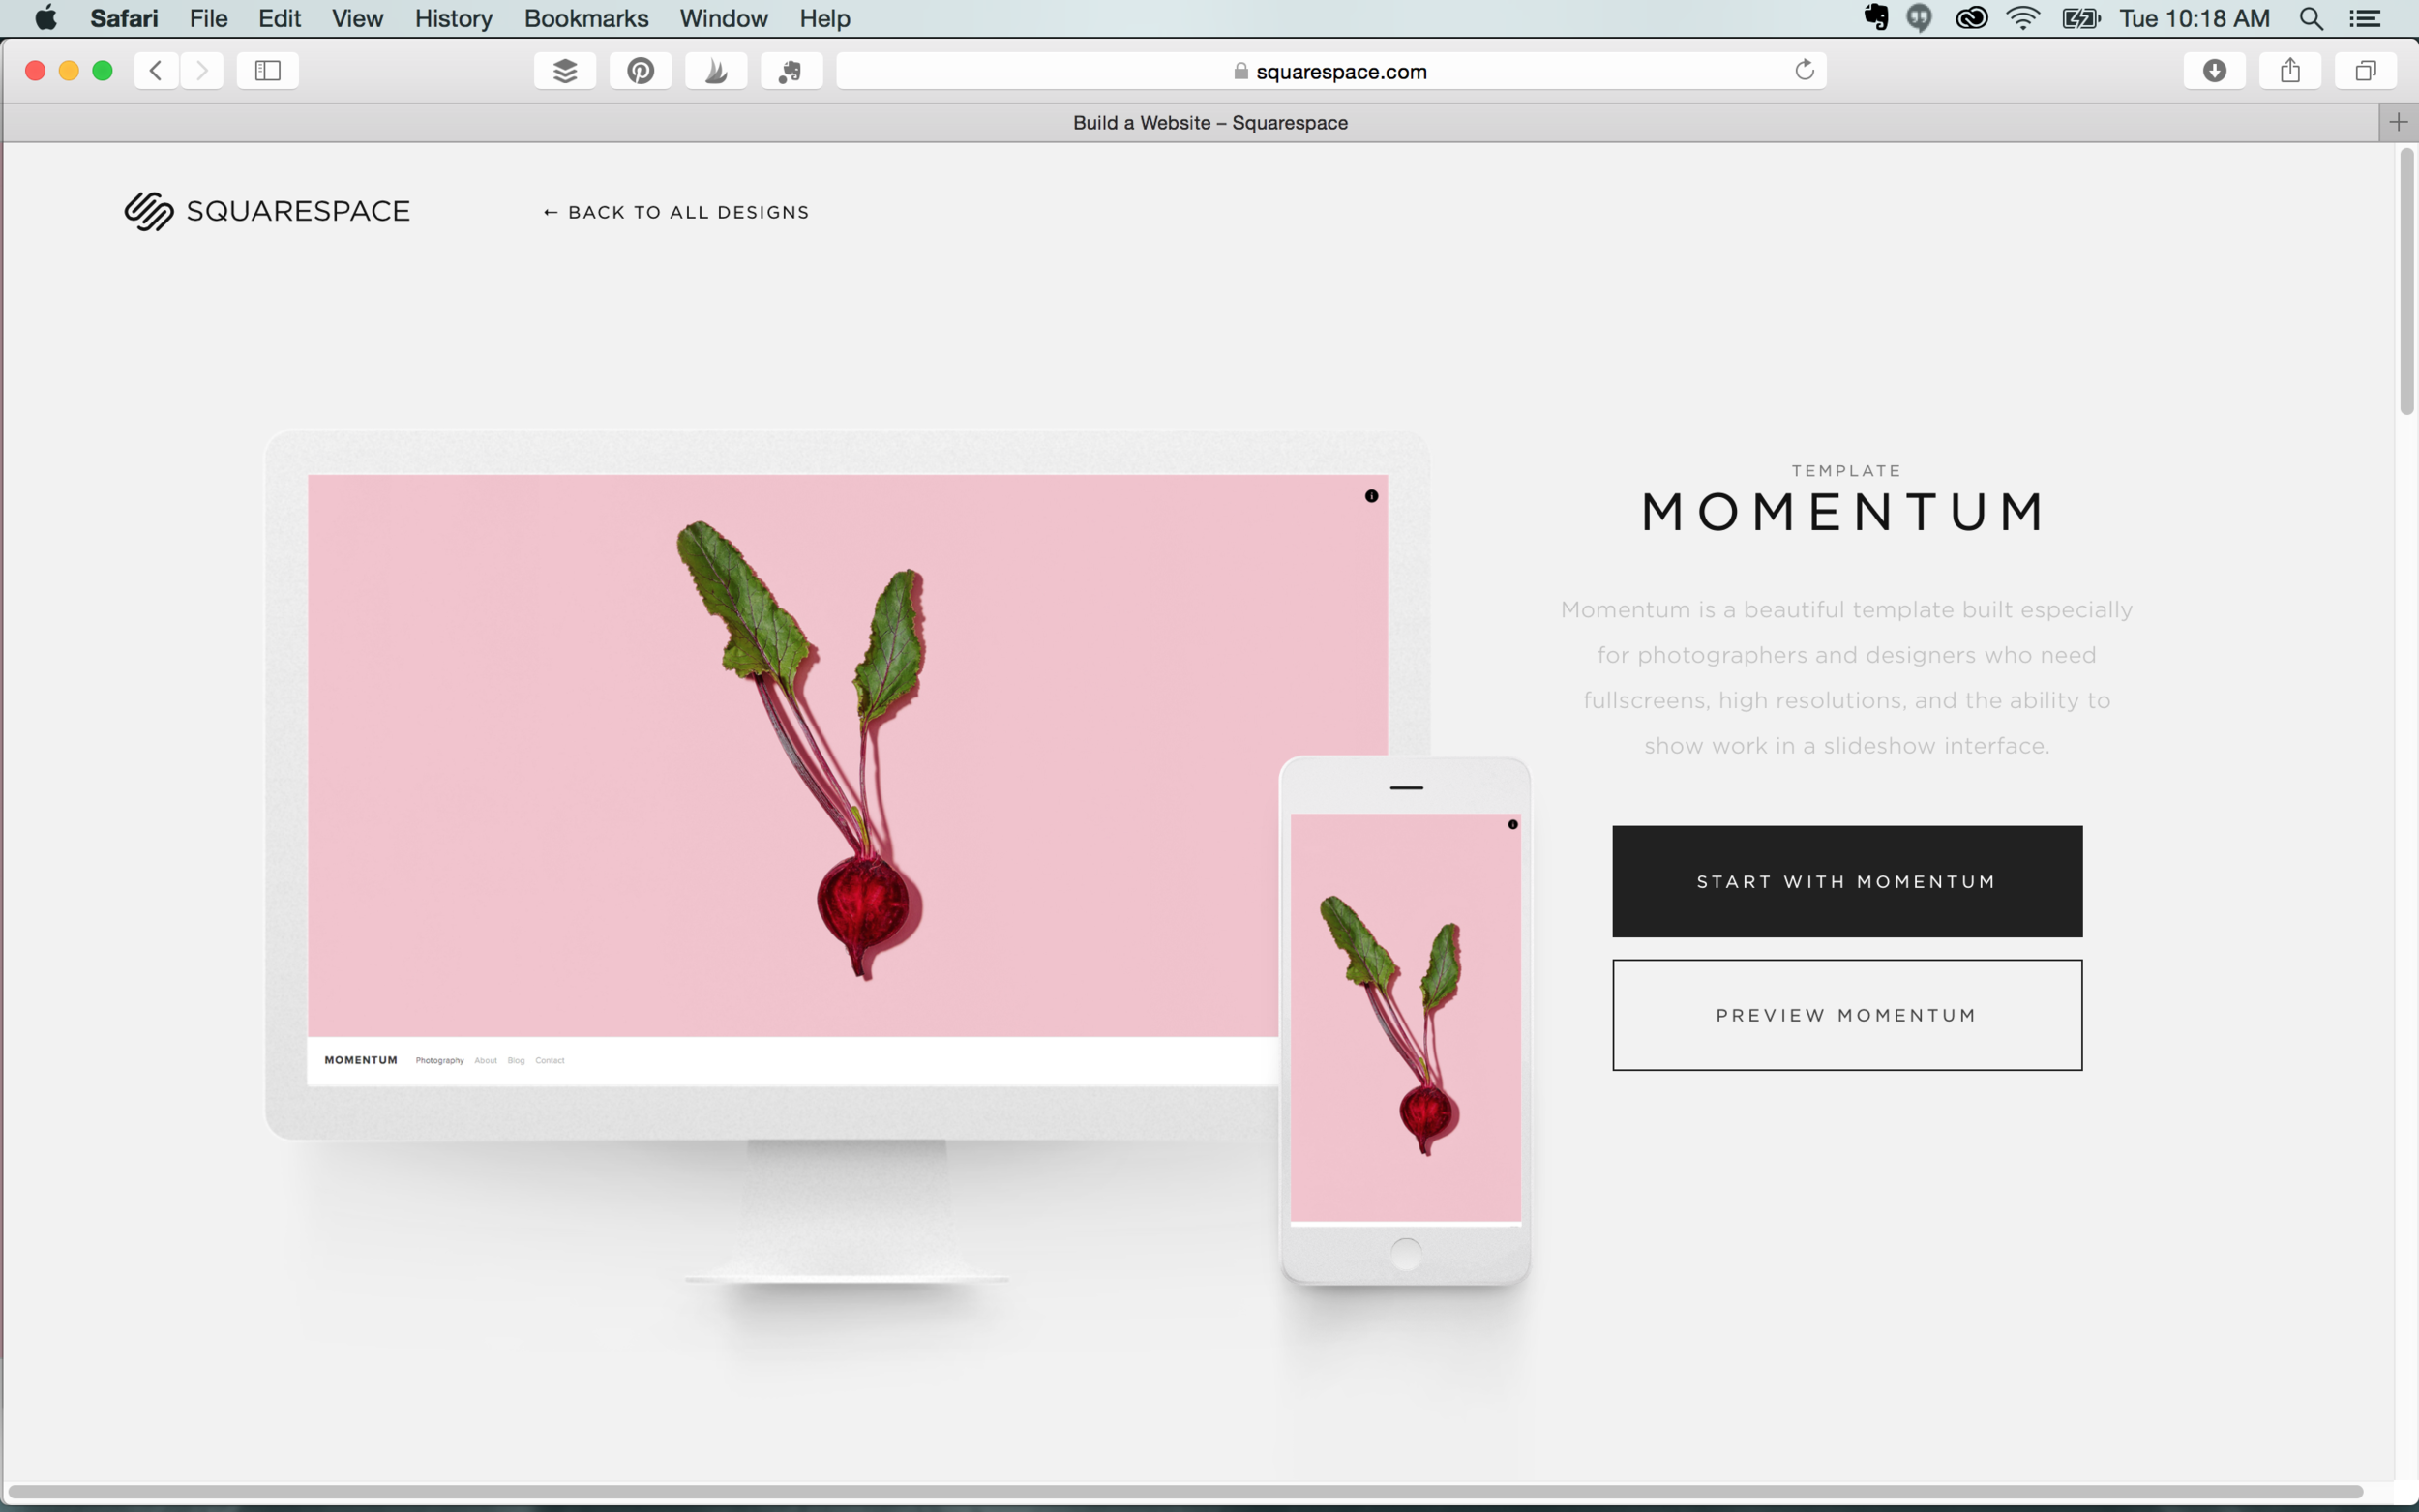Click the lock icon in address bar

1241,71
